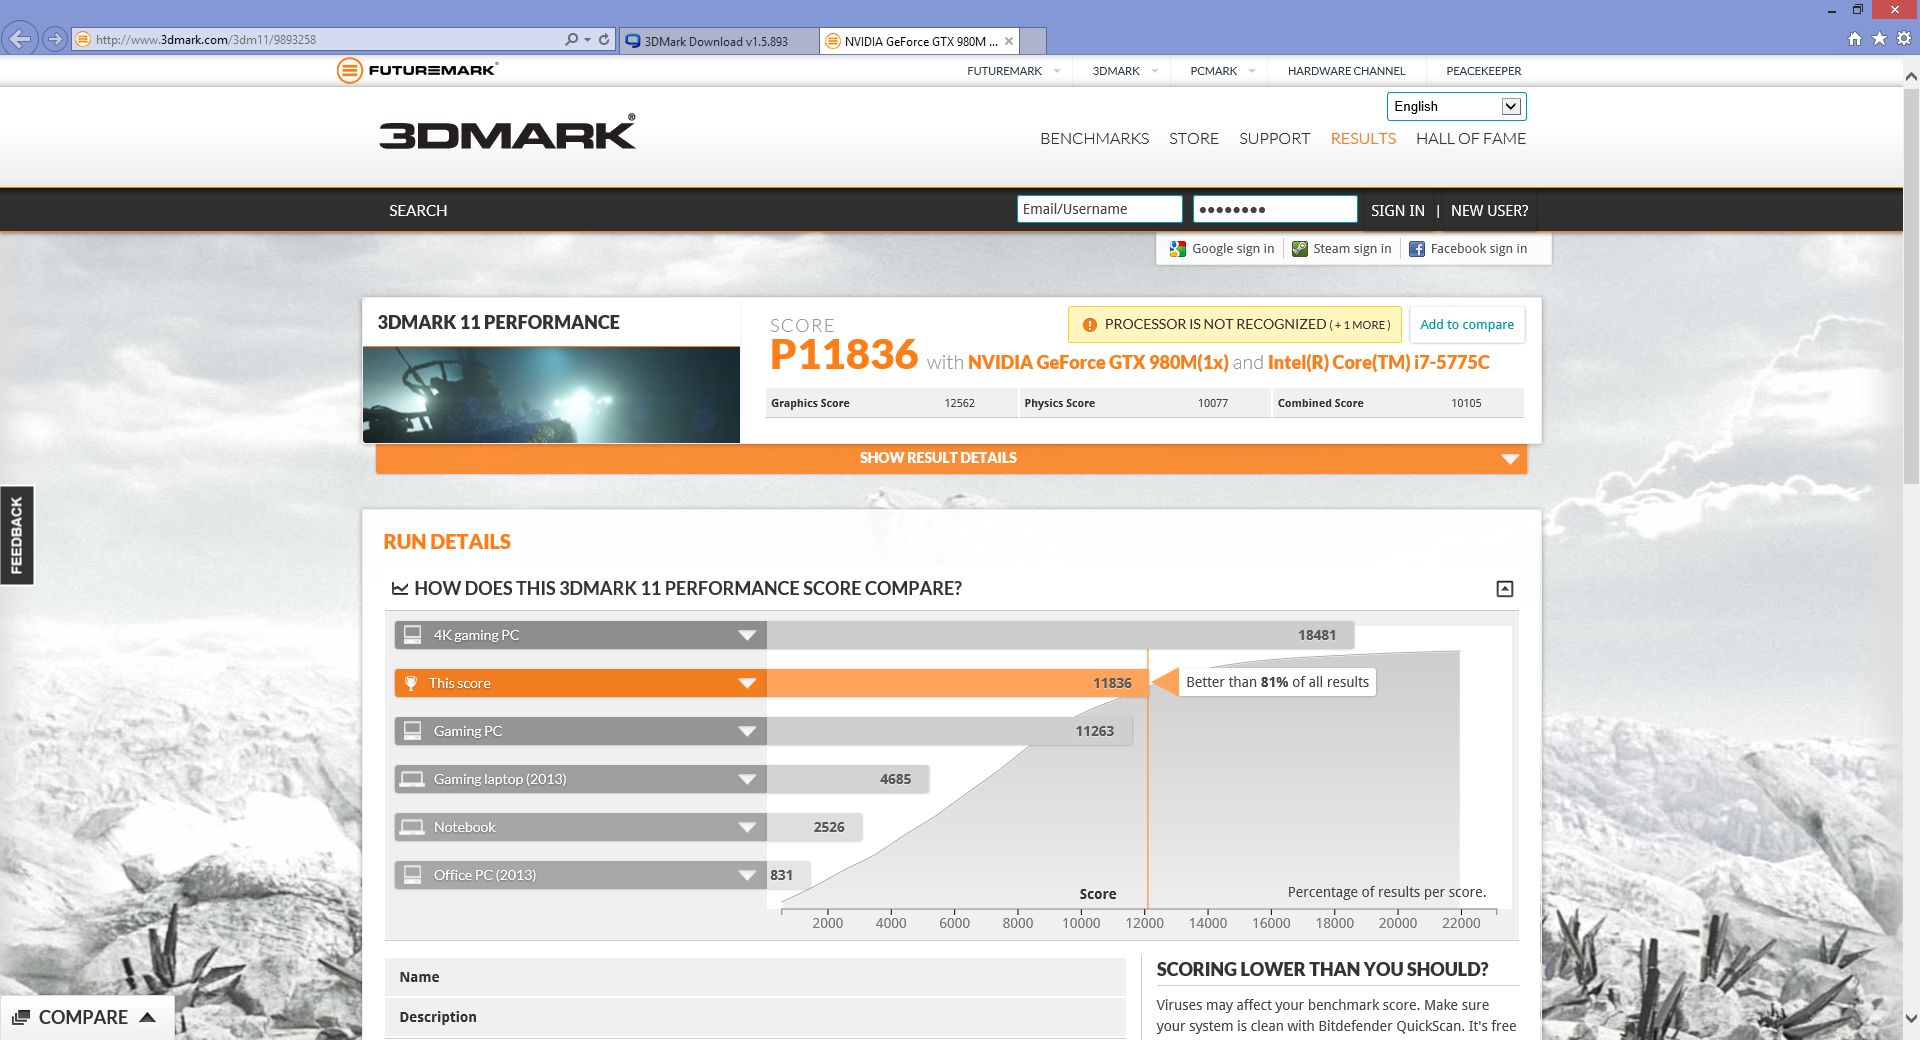Expand the Office PC (2013) row
This screenshot has height=1040, width=1920.
click(x=747, y=875)
